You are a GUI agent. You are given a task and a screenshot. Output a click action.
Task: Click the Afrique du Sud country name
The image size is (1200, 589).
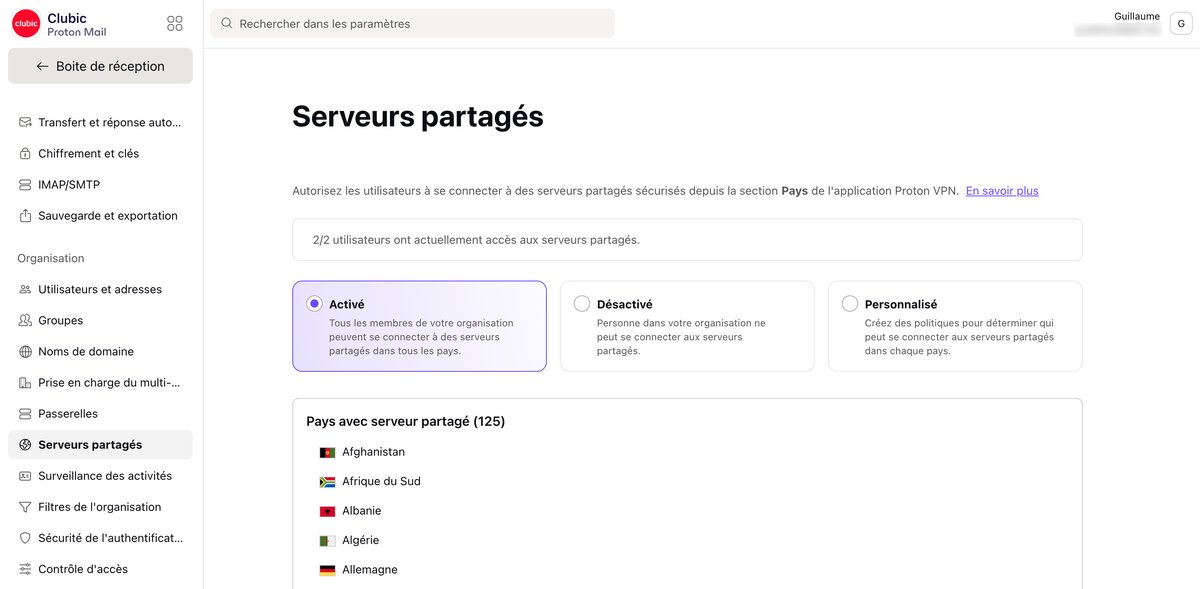tap(381, 481)
